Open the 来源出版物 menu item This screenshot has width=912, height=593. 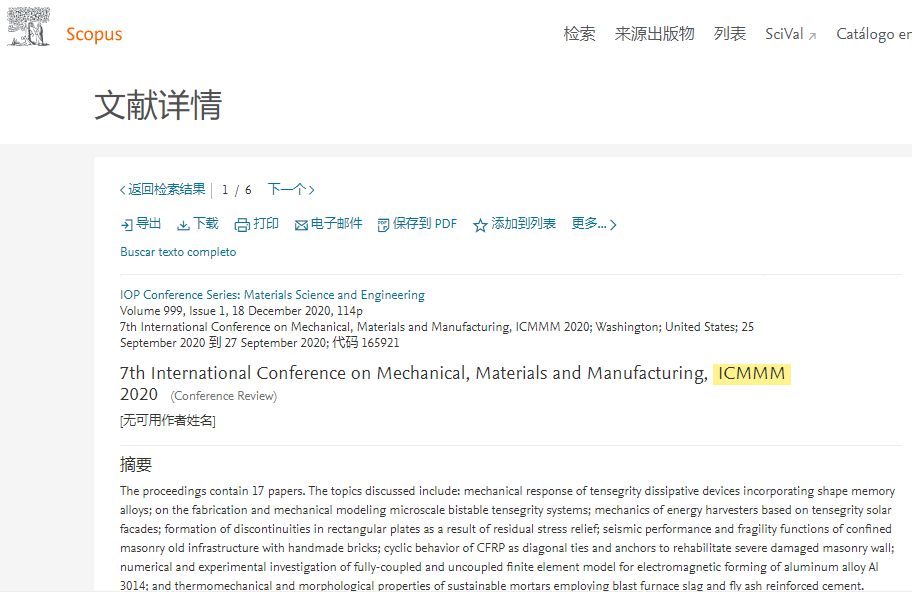coord(654,34)
